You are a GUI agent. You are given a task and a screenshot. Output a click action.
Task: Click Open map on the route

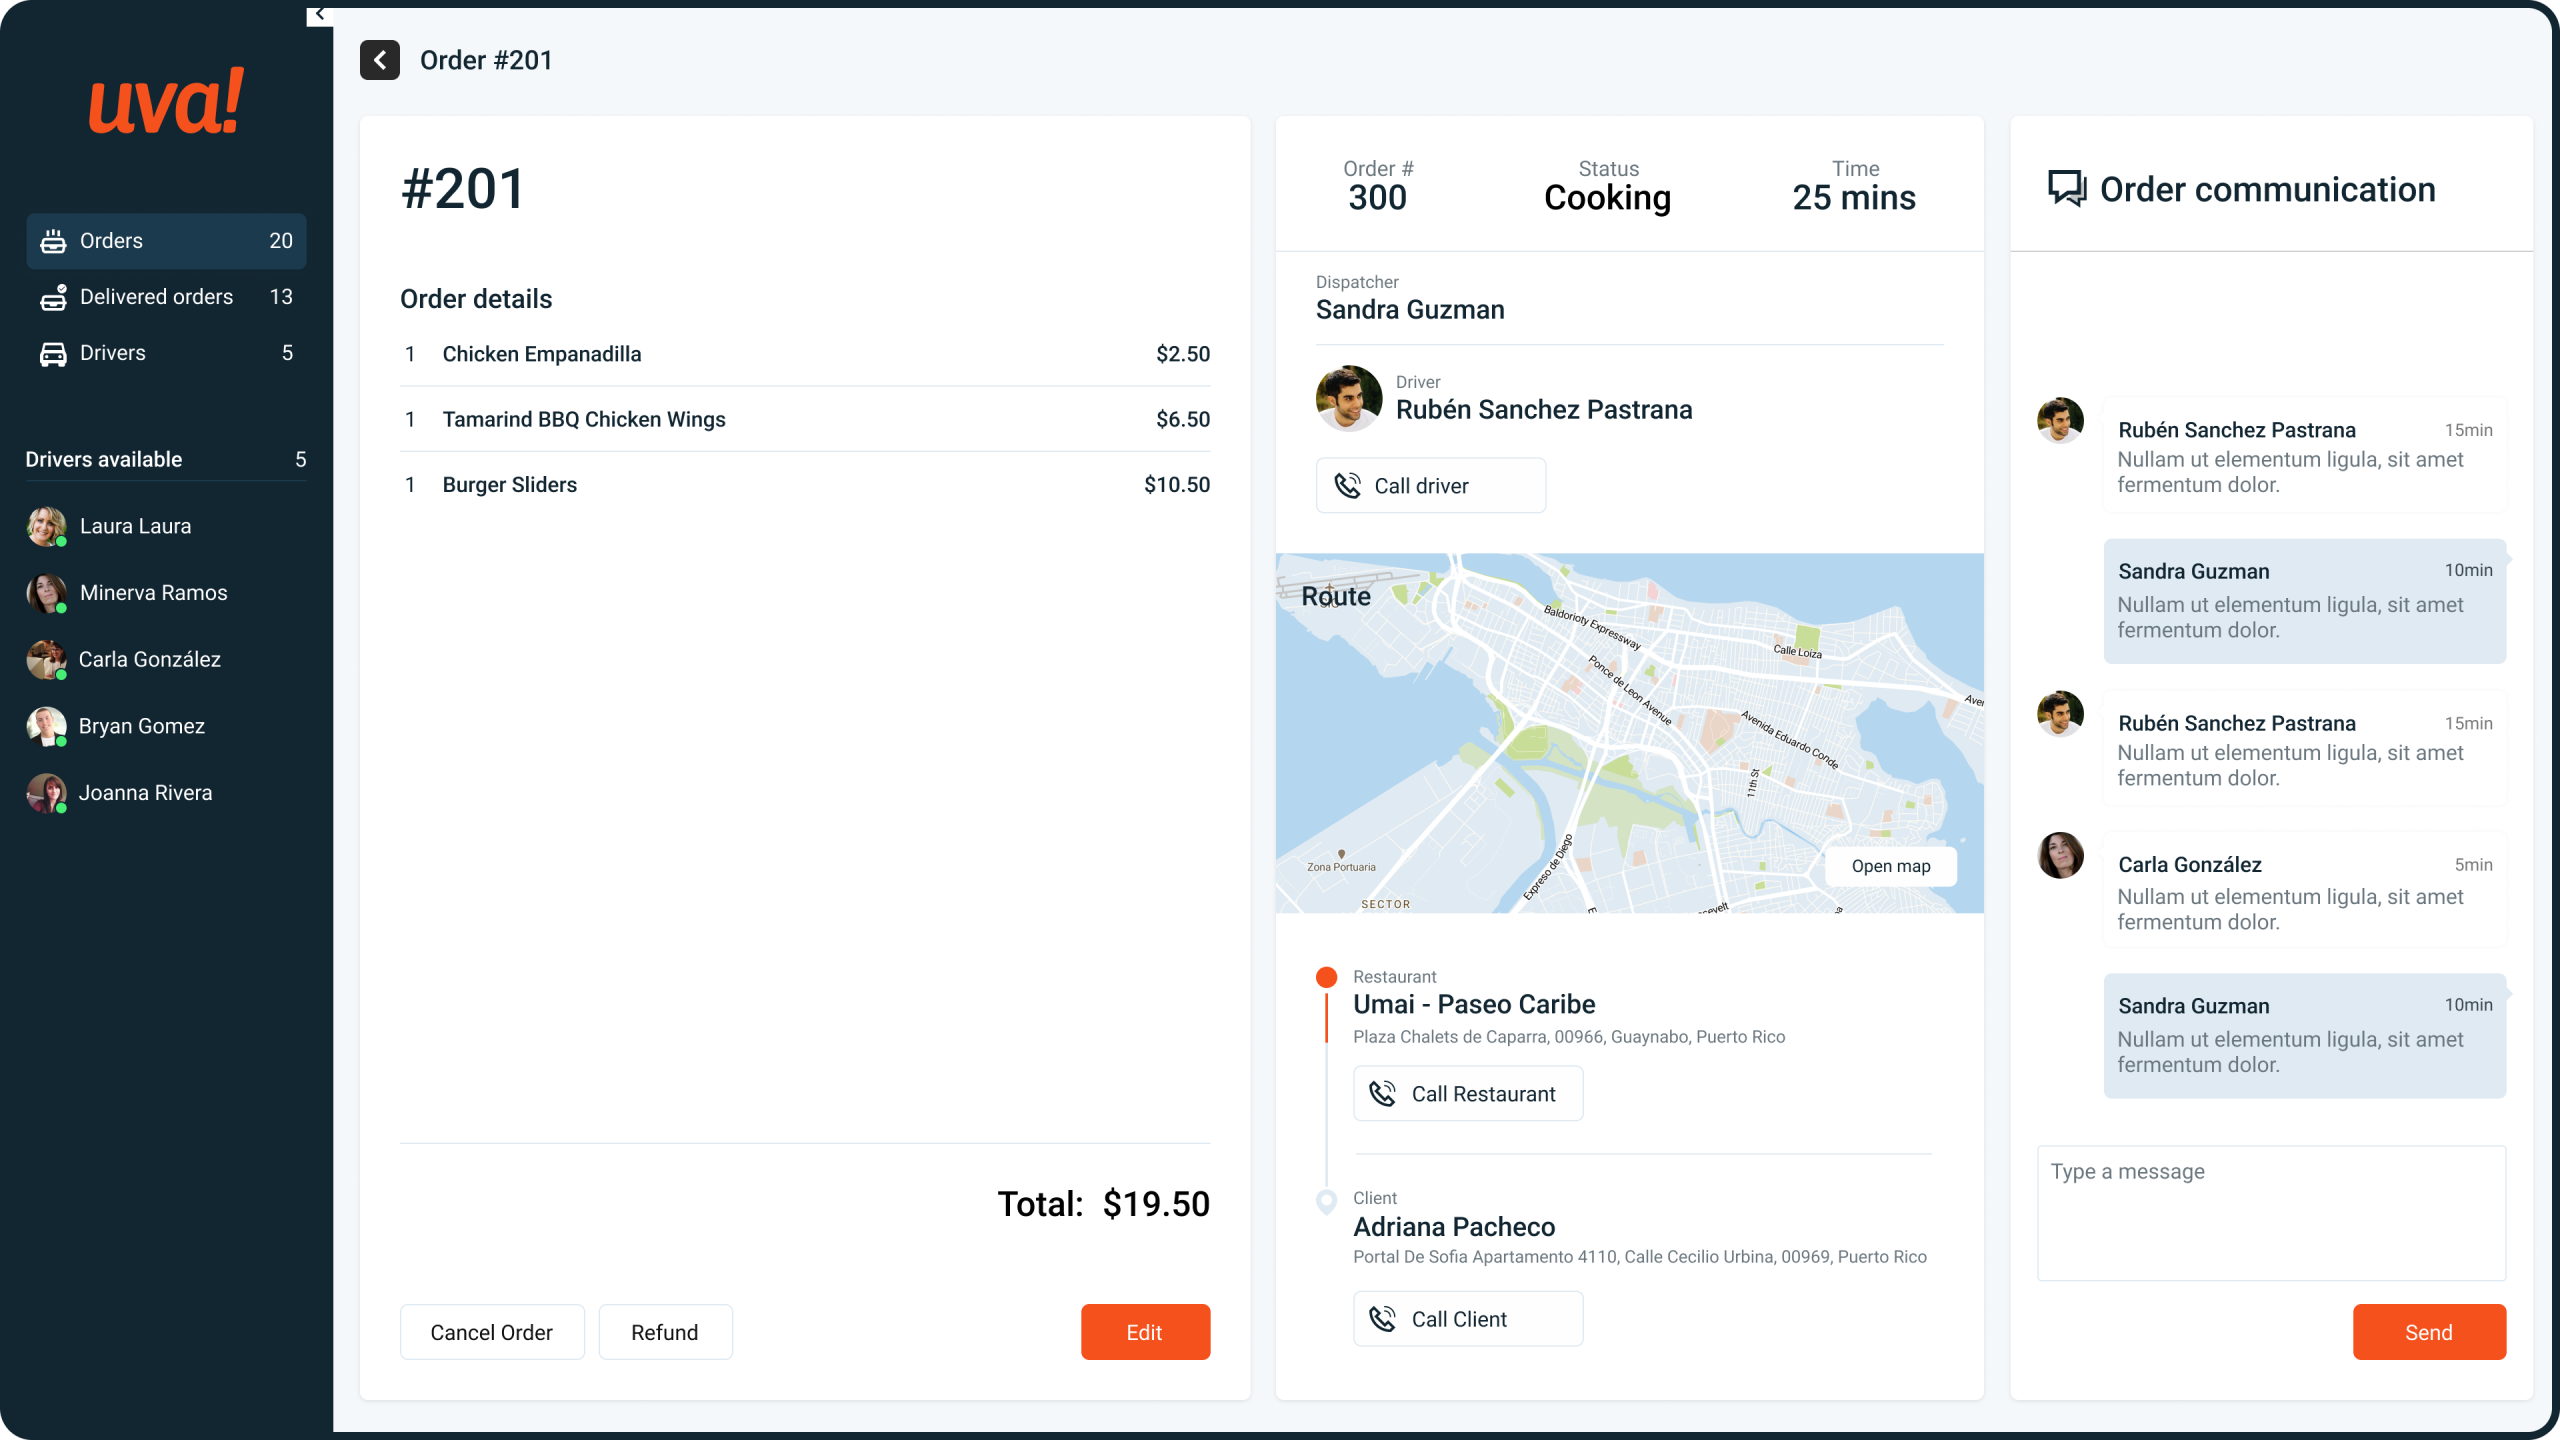coord(1890,866)
